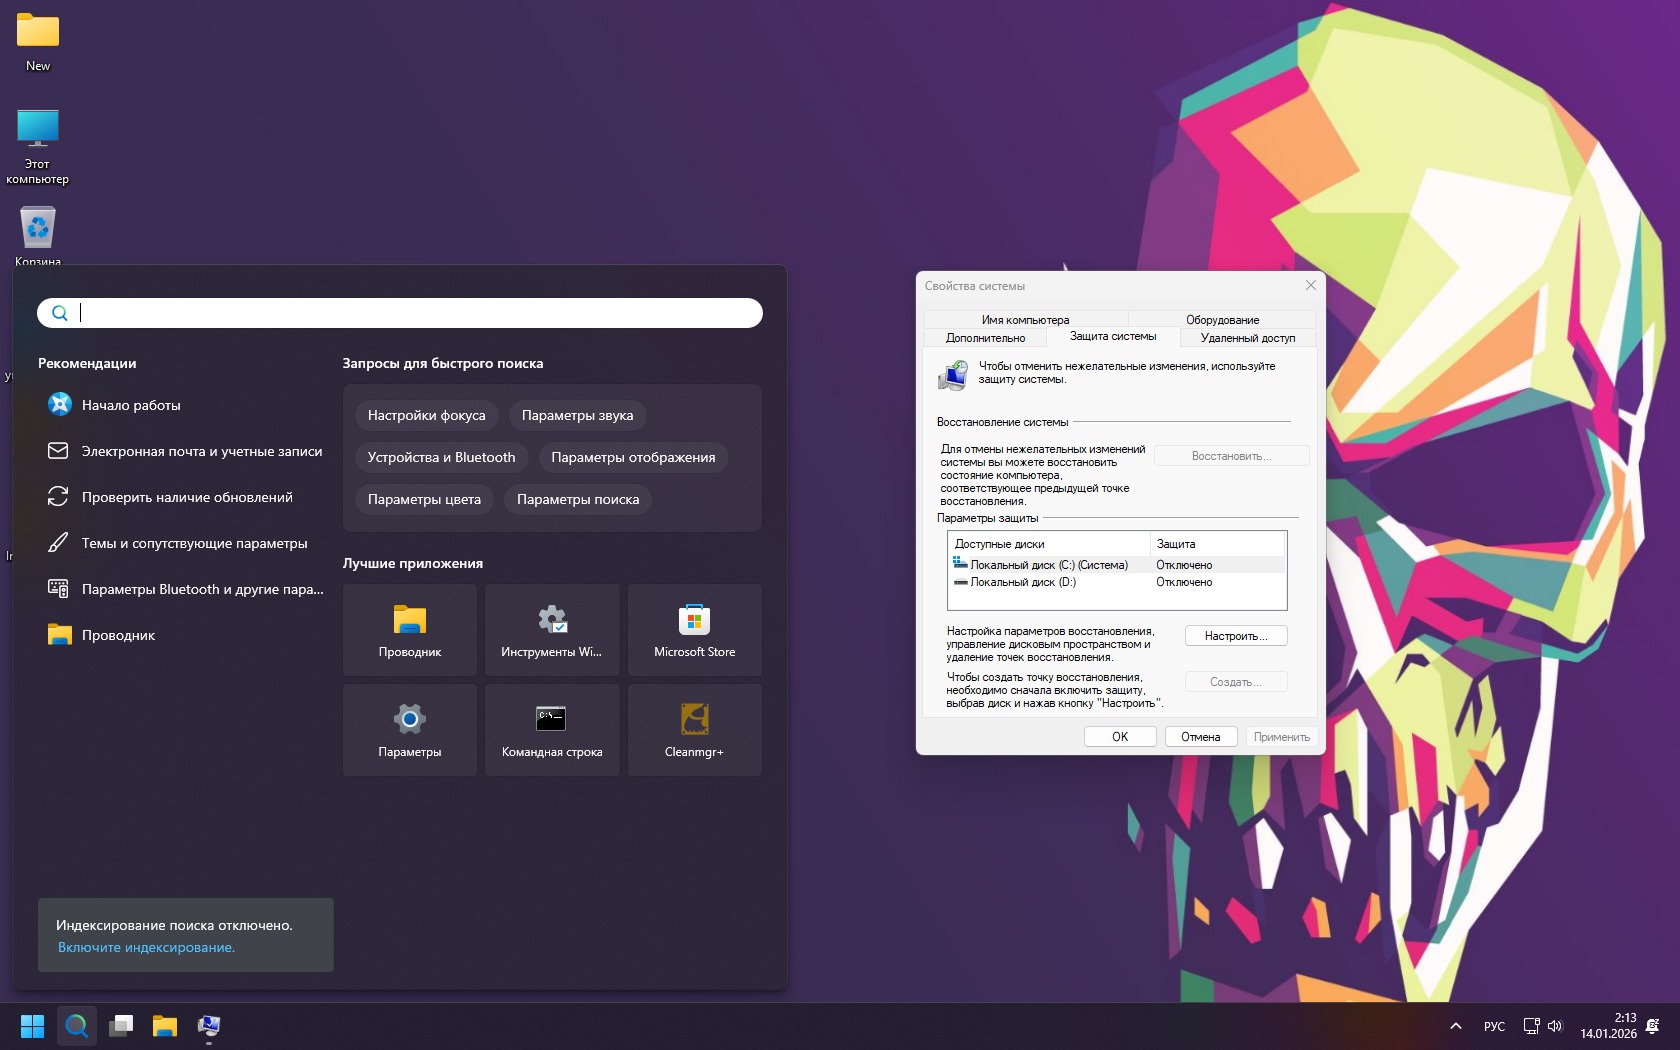This screenshot has width=1680, height=1050.
Task: Open volume control in system tray
Action: (x=1555, y=1026)
